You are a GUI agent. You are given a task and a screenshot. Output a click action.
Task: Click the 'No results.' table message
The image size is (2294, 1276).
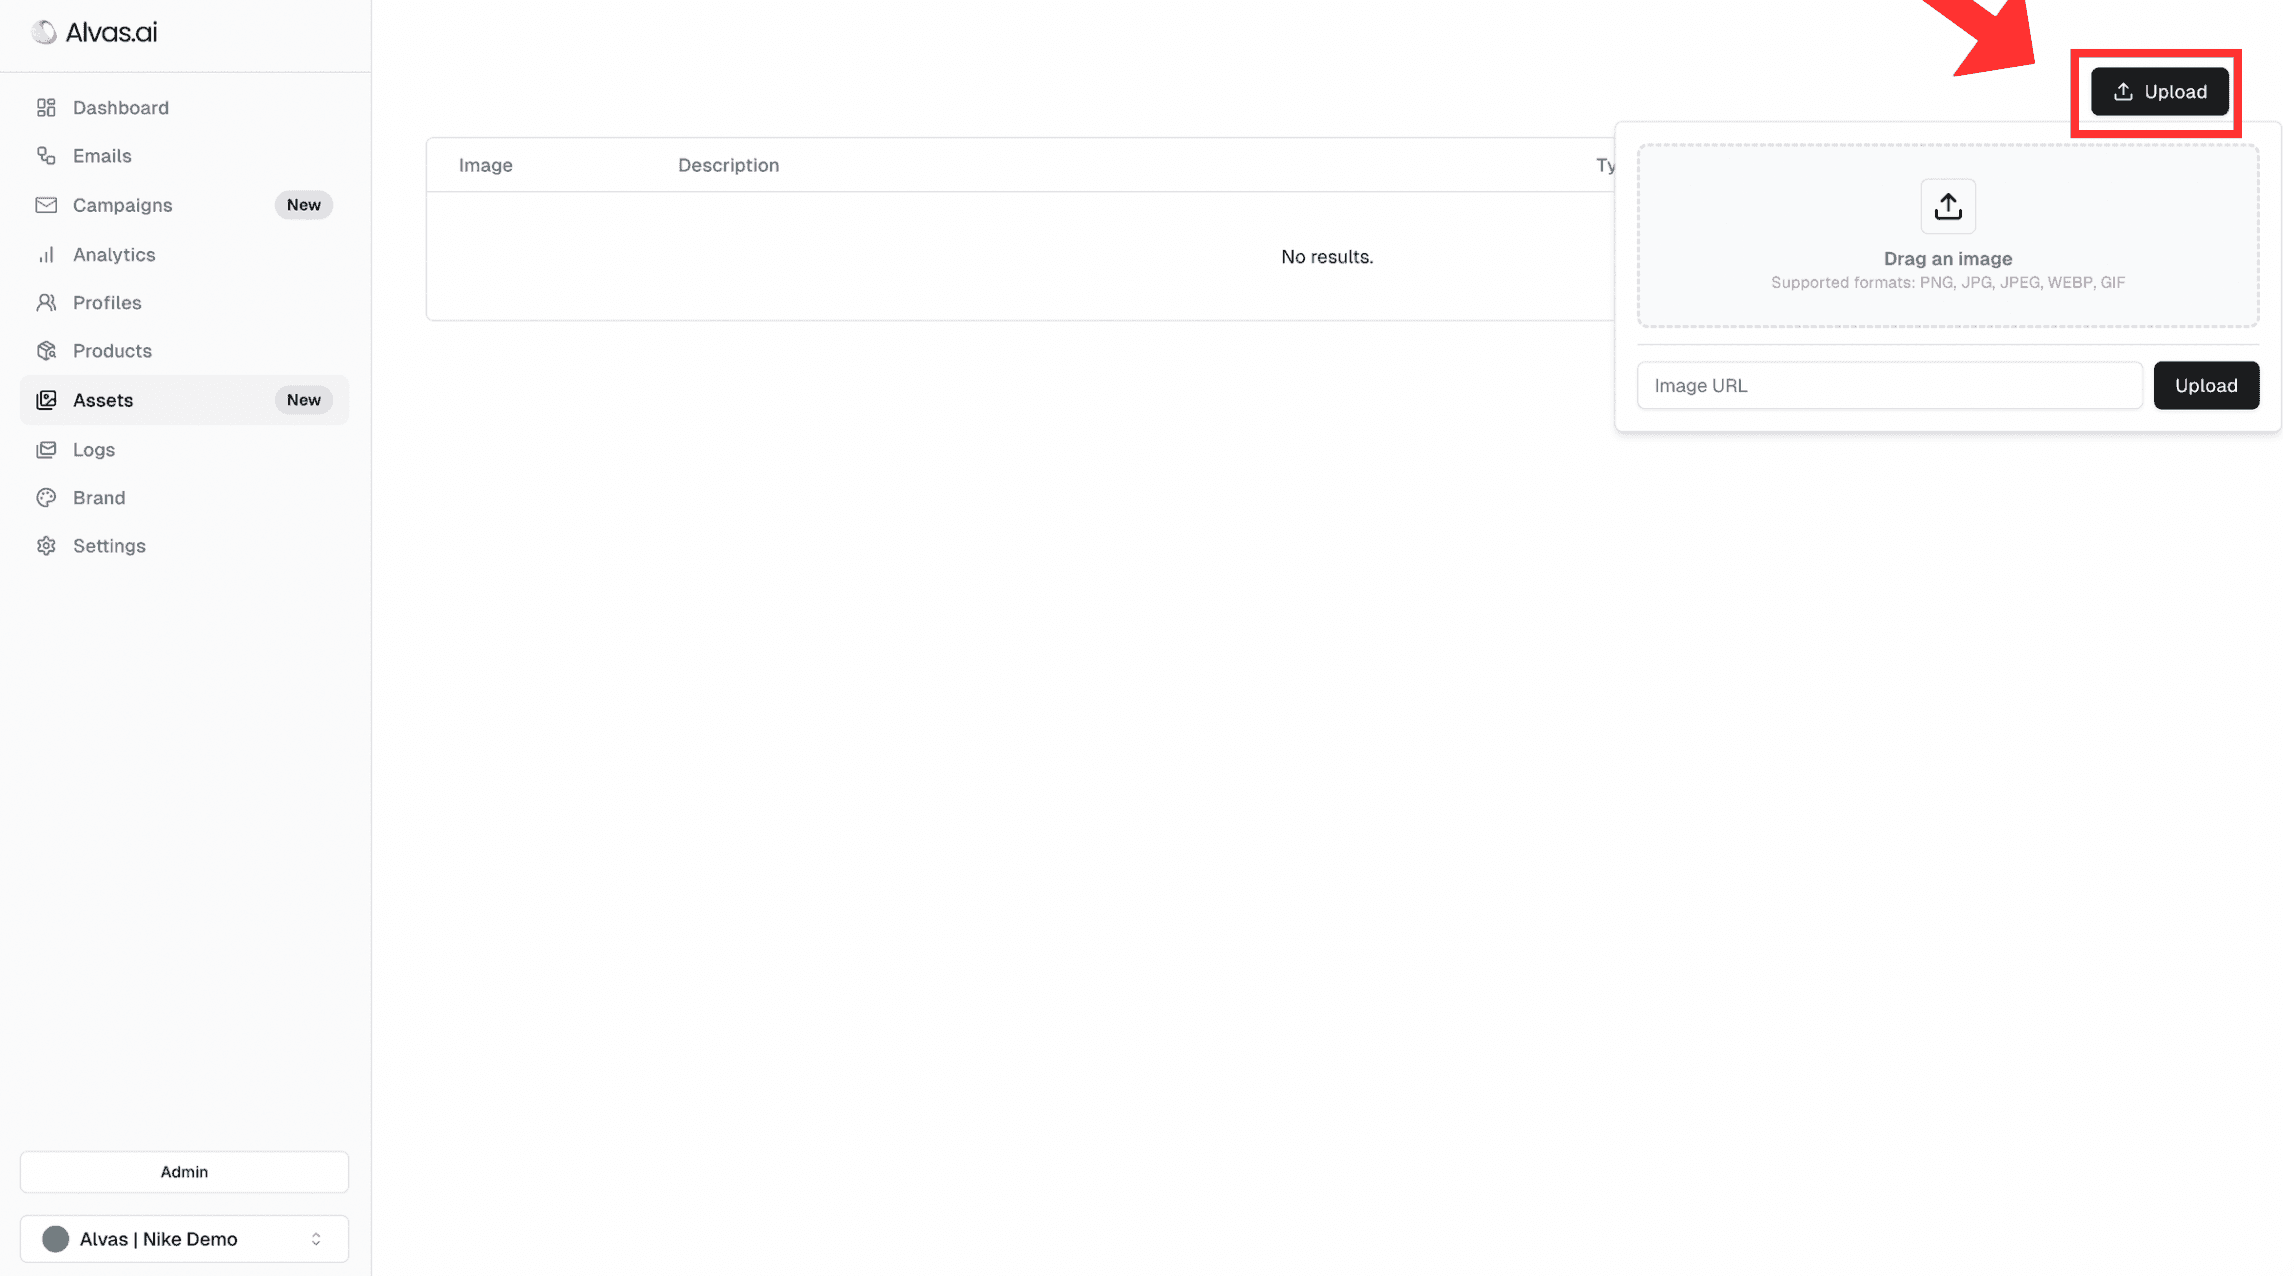coord(1326,257)
